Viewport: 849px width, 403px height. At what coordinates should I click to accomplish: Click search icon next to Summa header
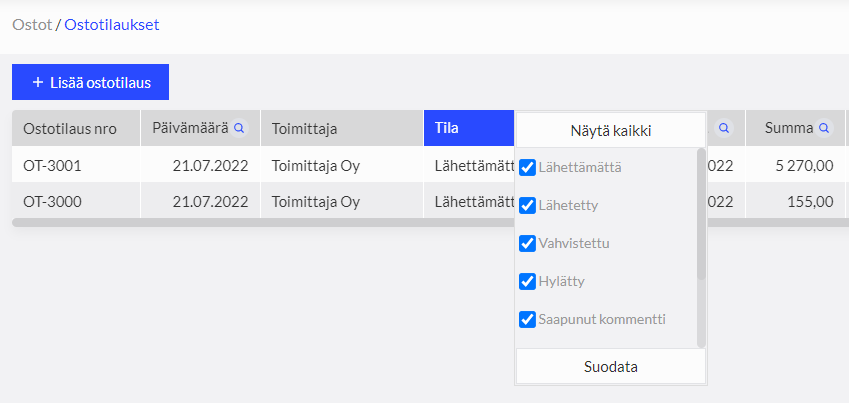[824, 128]
